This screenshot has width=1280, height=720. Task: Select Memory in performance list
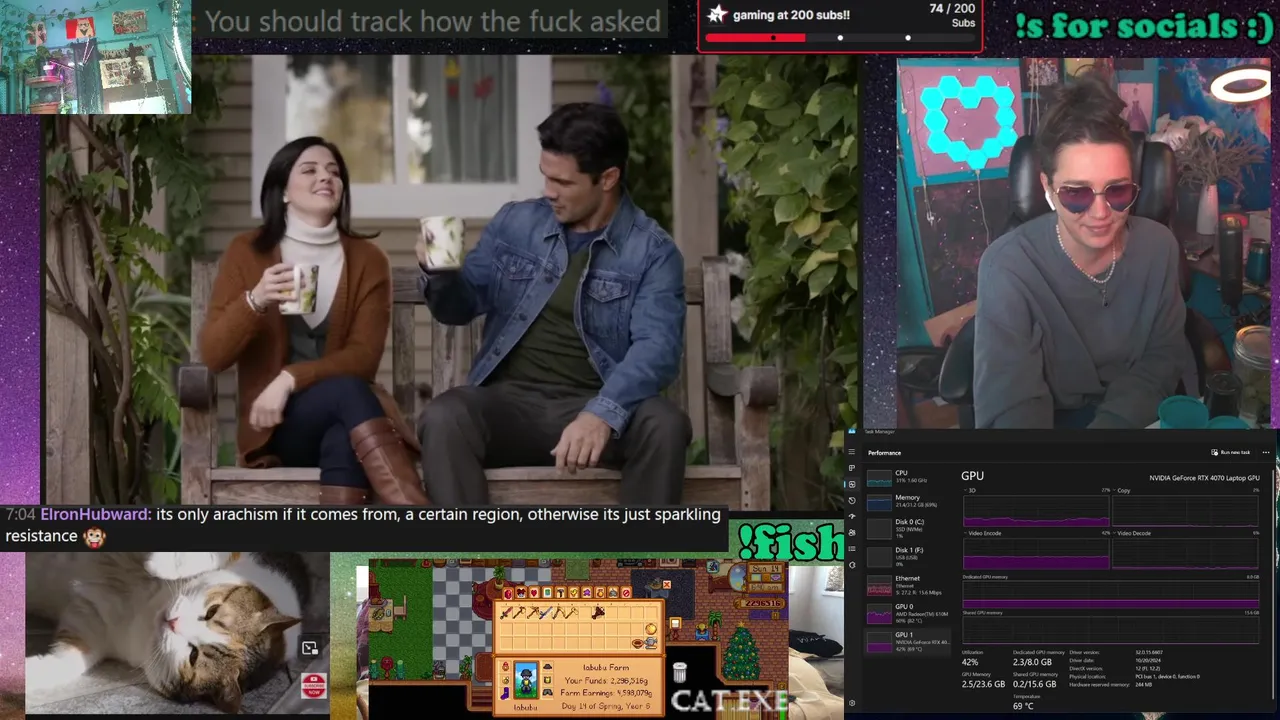click(908, 502)
